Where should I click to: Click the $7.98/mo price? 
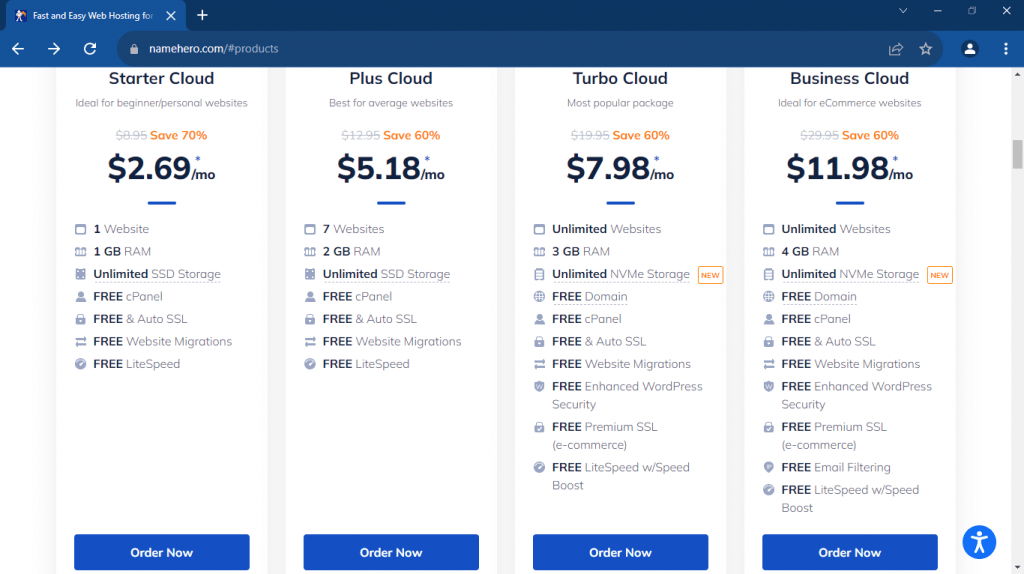[620, 168]
